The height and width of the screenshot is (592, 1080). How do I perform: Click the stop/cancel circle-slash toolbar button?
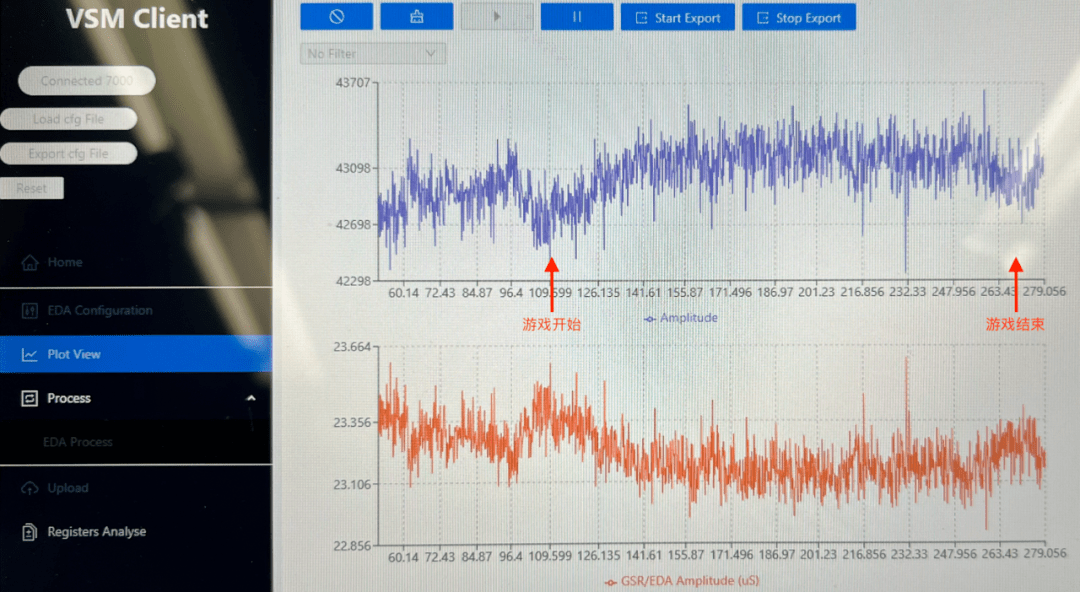tap(336, 17)
